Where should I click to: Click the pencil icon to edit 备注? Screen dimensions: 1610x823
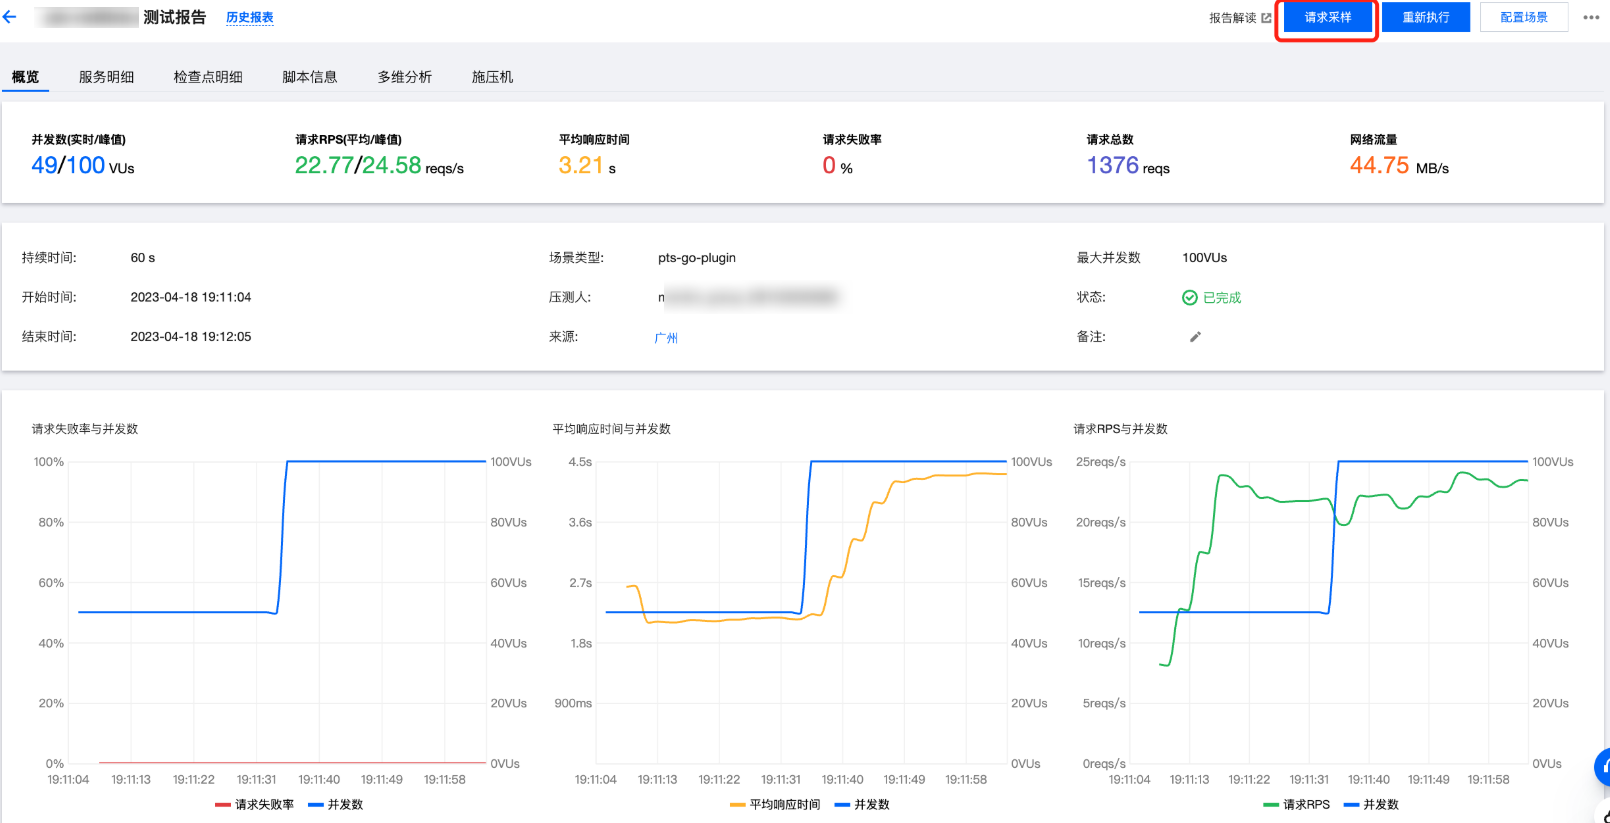click(1195, 337)
